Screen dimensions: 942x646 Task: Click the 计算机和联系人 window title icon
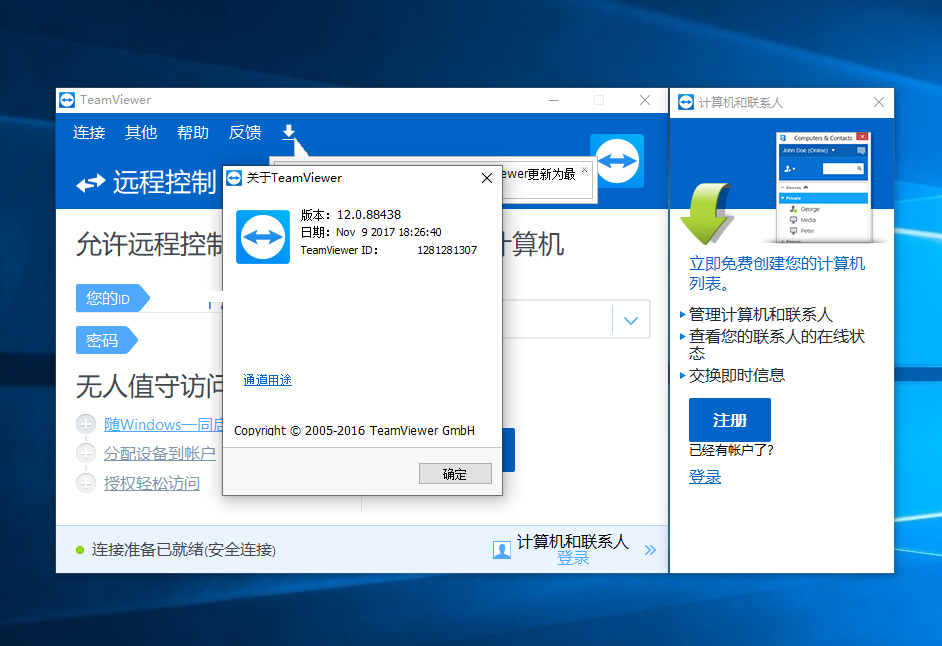click(x=686, y=102)
